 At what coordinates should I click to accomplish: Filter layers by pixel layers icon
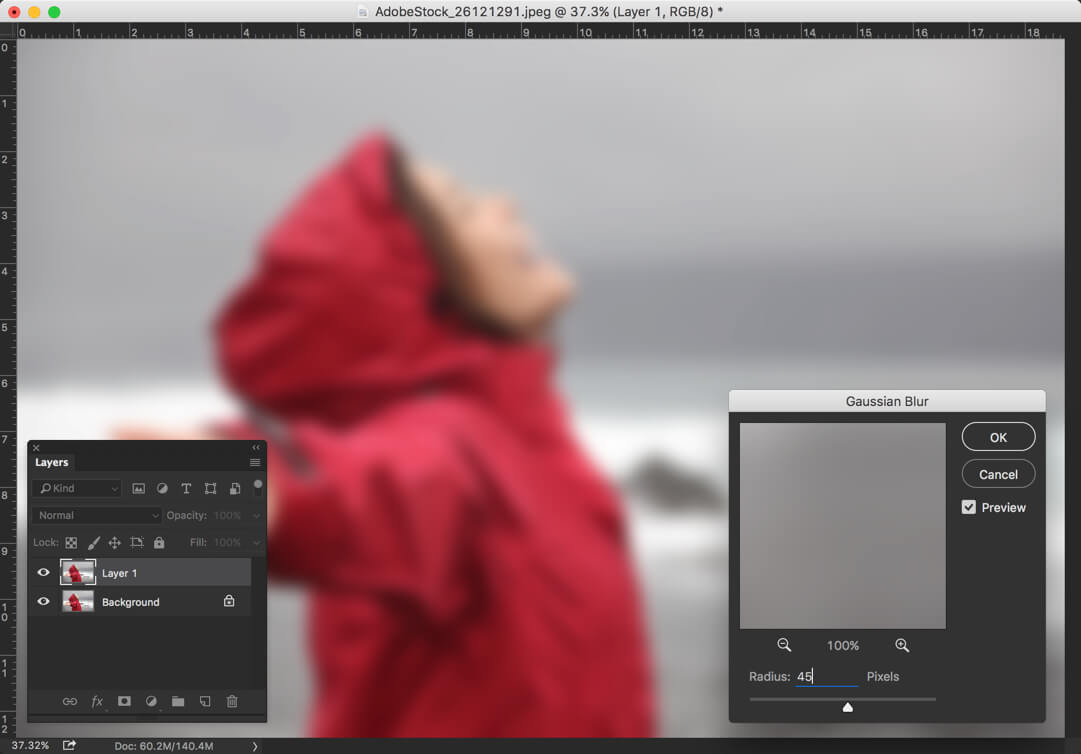coord(139,489)
